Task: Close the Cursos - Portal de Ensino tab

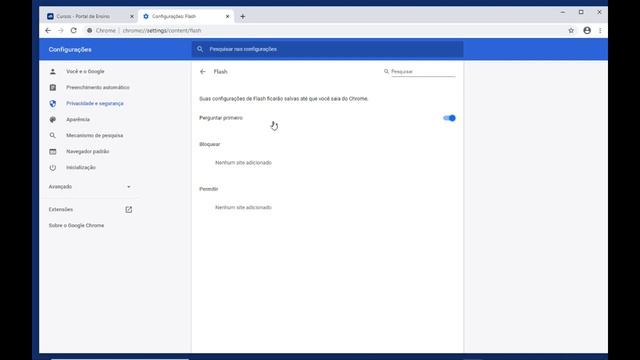Action: click(x=132, y=17)
